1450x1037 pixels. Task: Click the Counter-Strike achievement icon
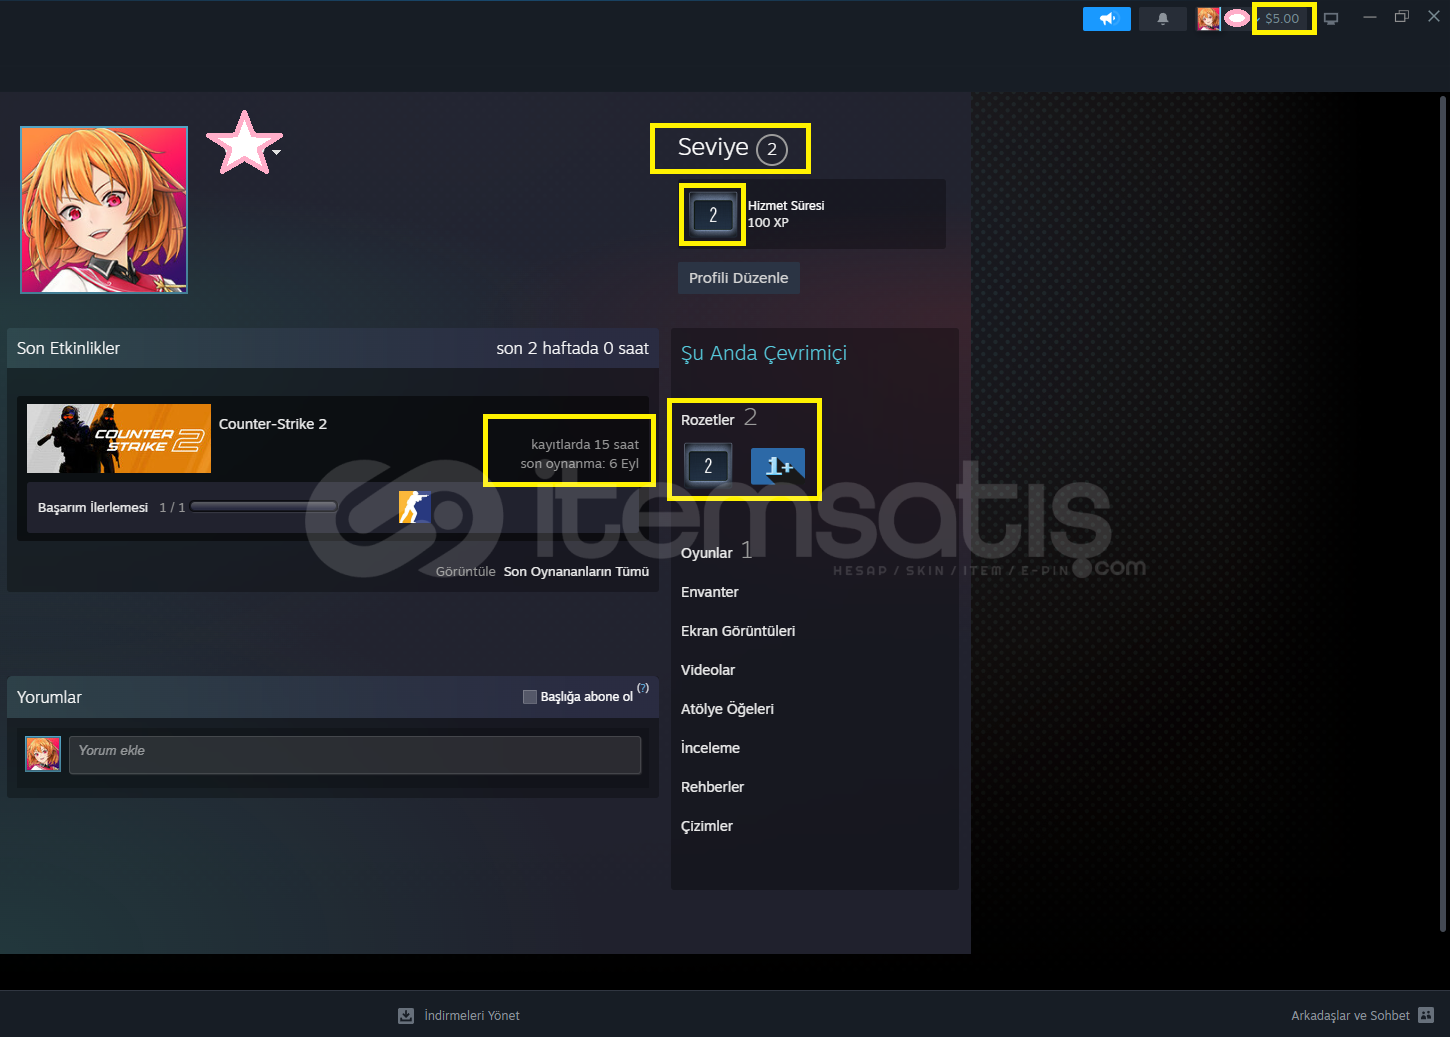(x=415, y=507)
